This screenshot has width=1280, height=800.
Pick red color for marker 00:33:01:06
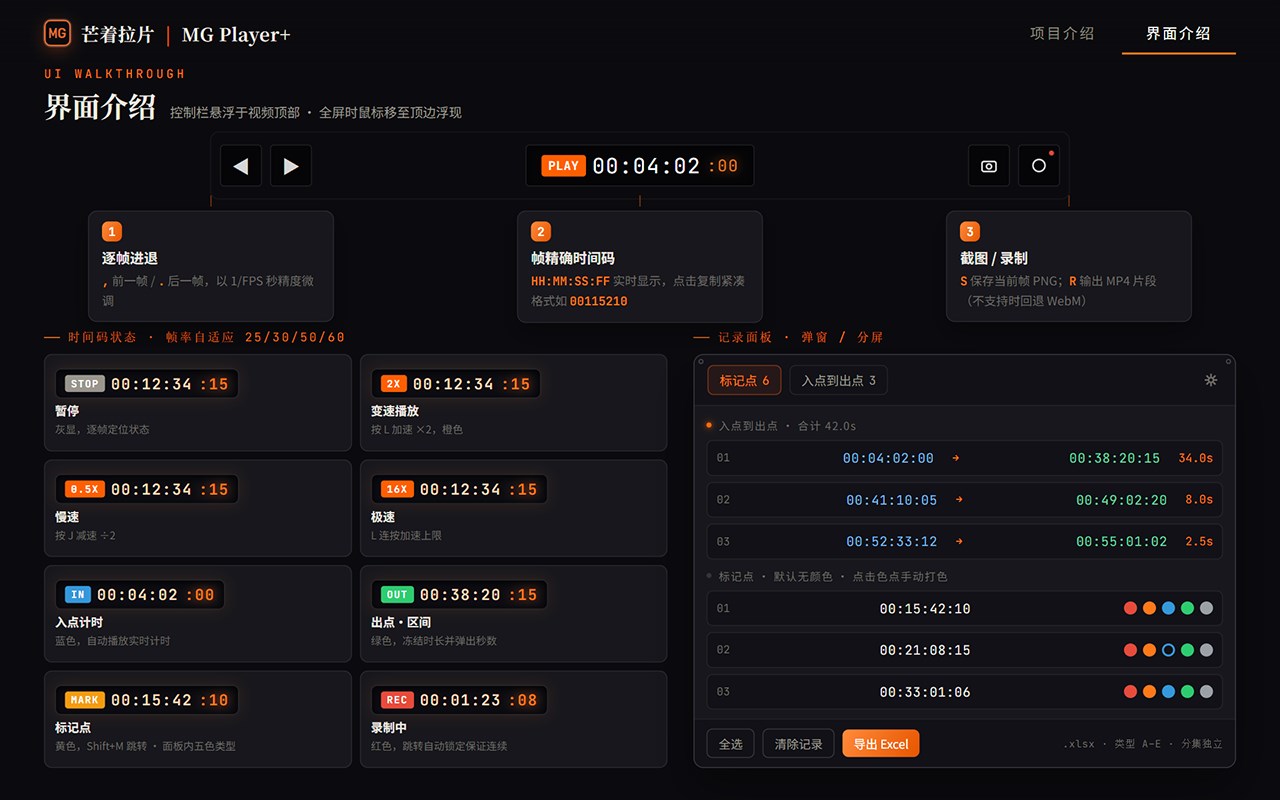1131,691
